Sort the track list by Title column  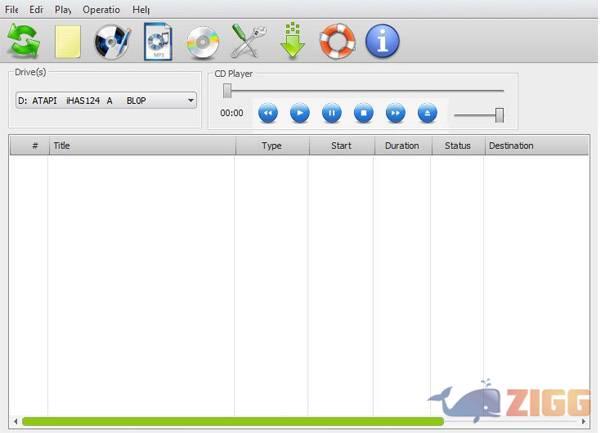(x=140, y=146)
